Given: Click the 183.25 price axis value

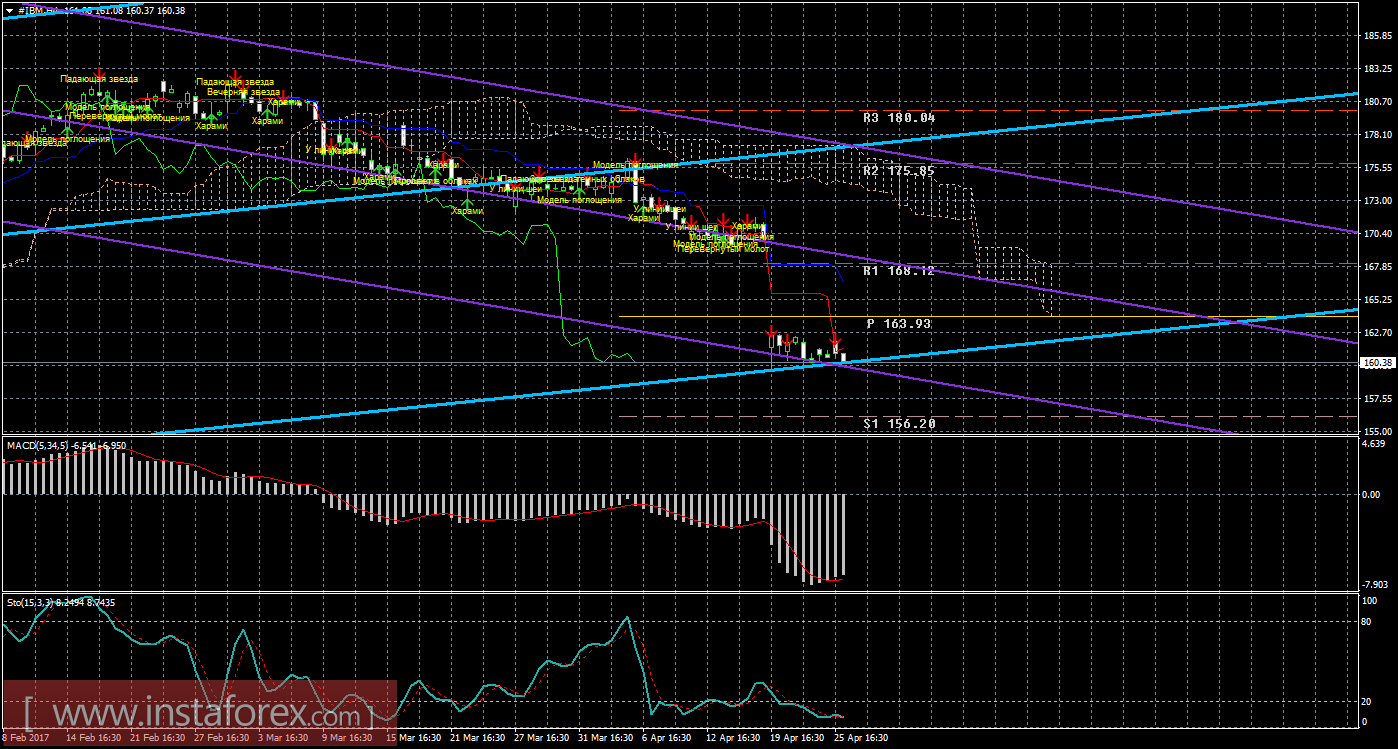Looking at the screenshot, I should (x=1378, y=69).
